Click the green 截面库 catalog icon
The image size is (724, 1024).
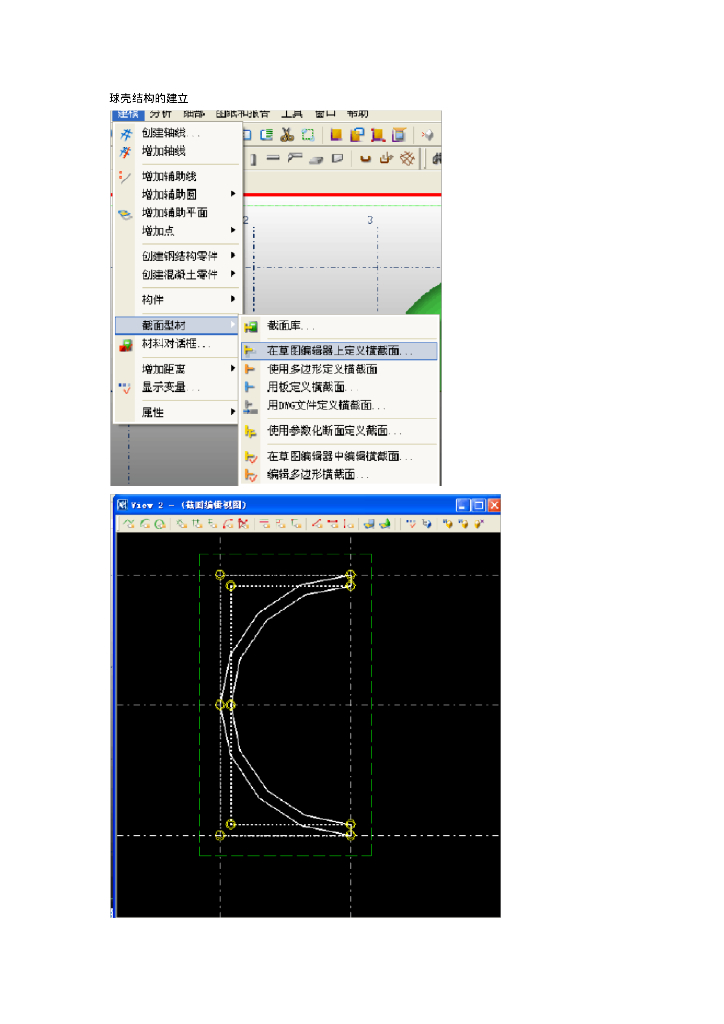coord(251,326)
